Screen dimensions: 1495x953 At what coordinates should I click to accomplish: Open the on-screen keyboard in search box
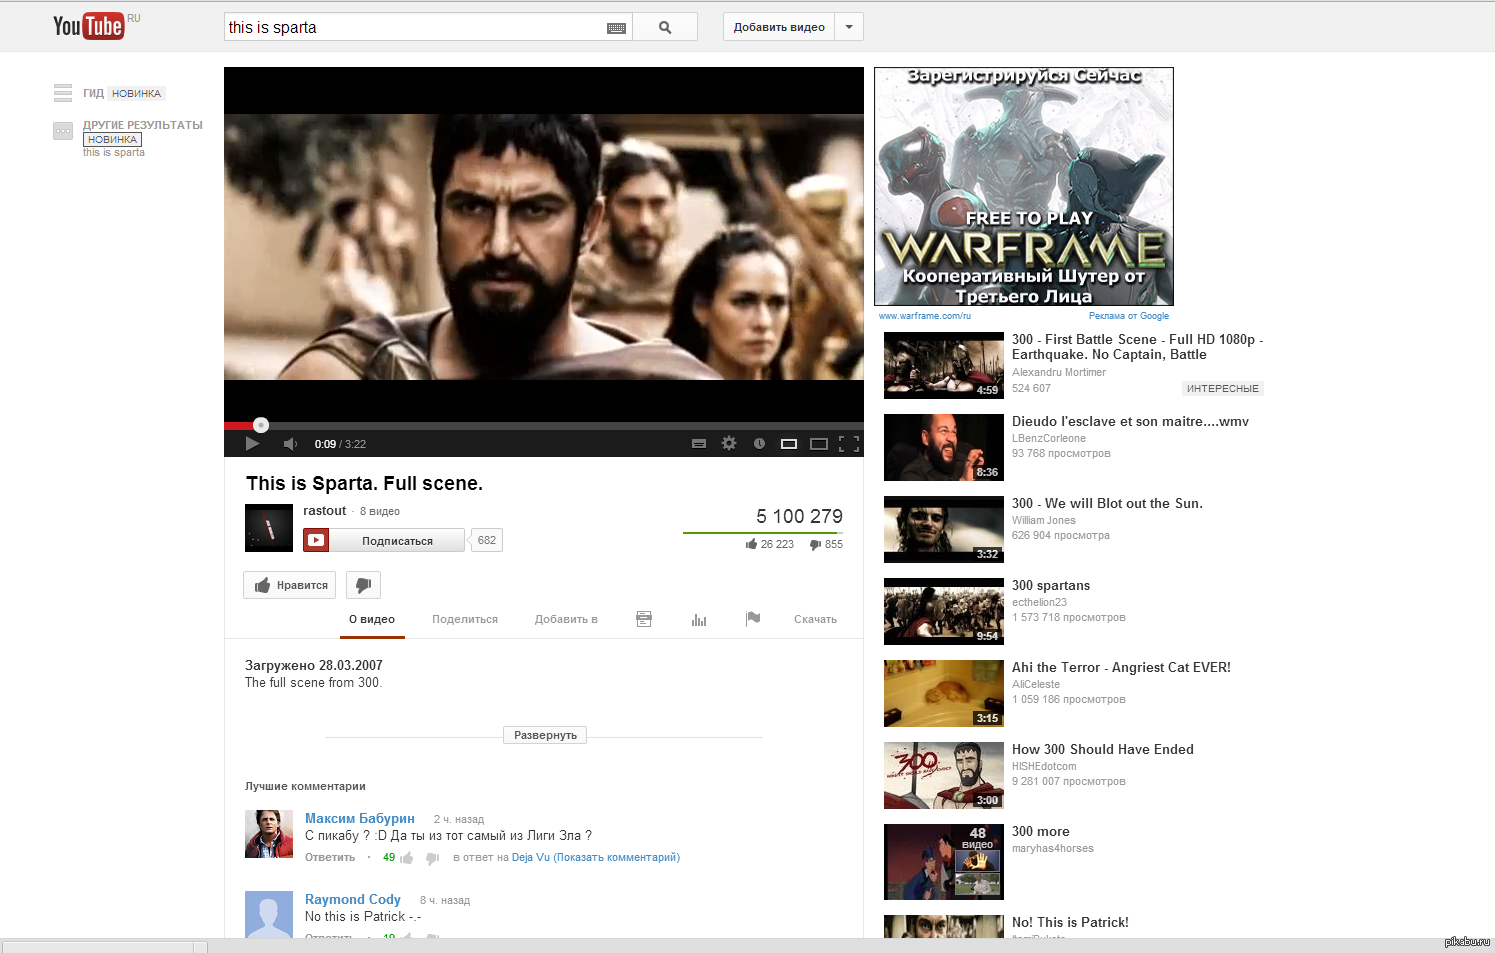click(616, 28)
